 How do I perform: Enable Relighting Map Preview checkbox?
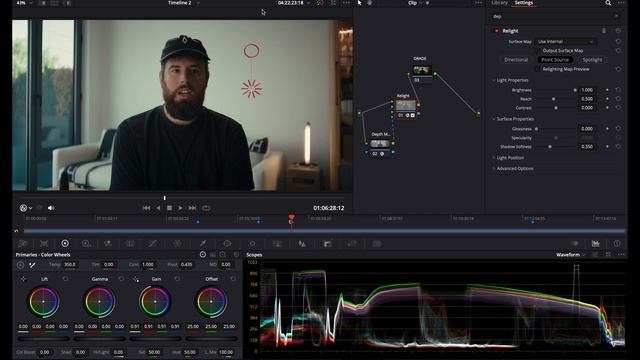tap(537, 69)
